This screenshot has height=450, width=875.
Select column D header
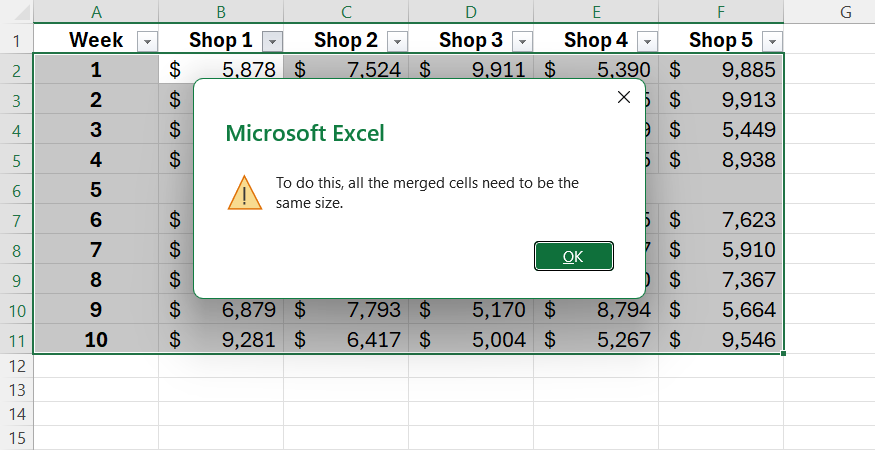point(471,12)
